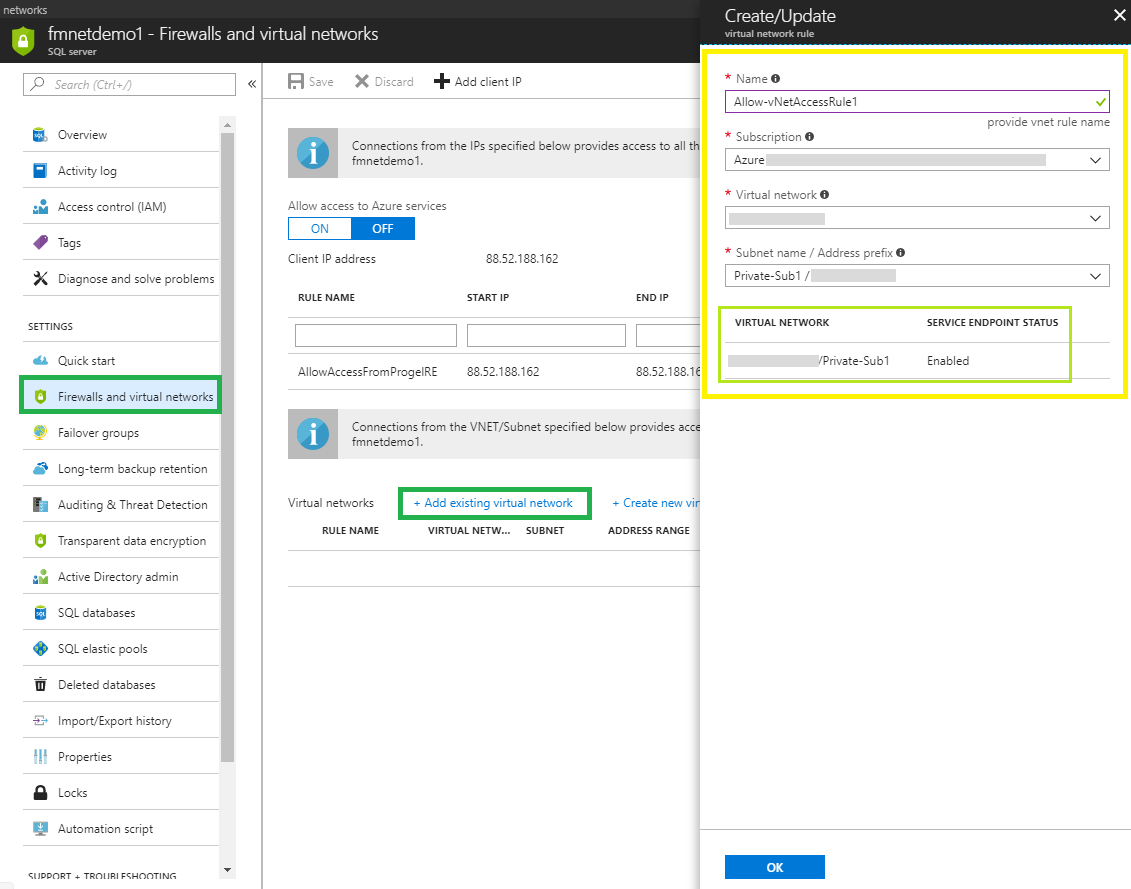Click the Transparent data encryption shield icon
Viewport: 1131px width, 889px height.
click(40, 540)
